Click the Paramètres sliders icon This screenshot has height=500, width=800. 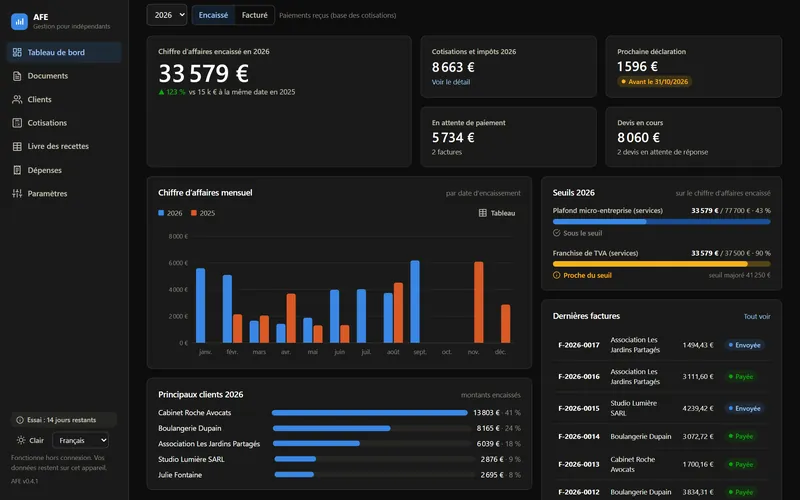pyautogui.click(x=17, y=193)
